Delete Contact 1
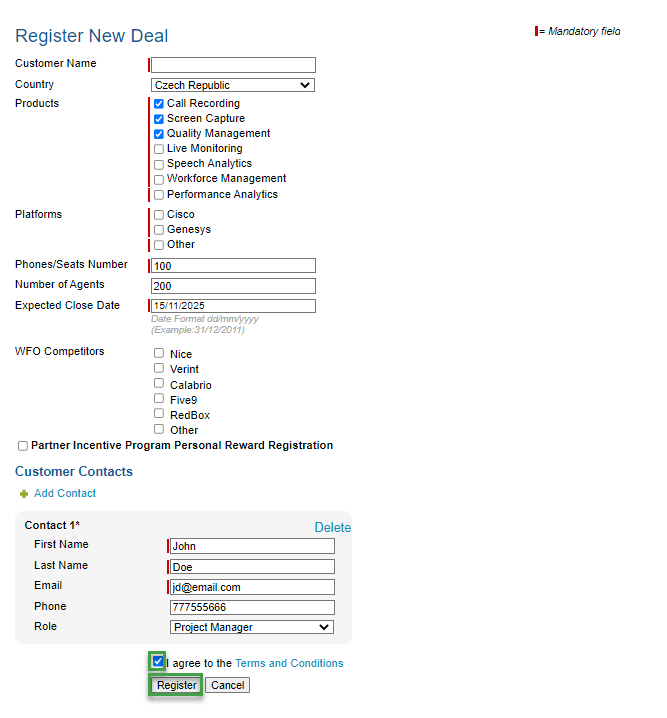Image resolution: width=667 pixels, height=718 pixels. (332, 527)
